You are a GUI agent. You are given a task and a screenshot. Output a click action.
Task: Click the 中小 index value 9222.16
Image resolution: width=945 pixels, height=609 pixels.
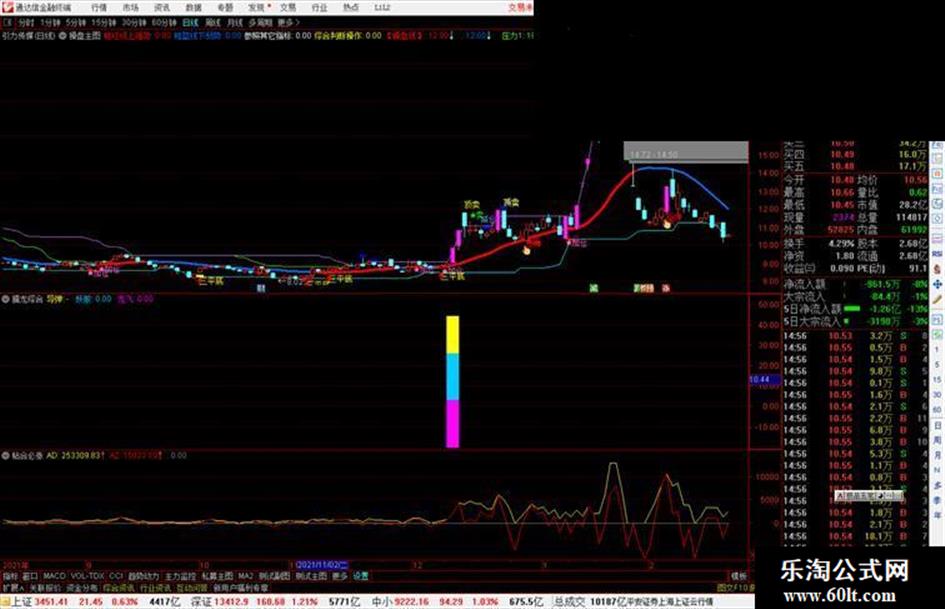(x=412, y=602)
